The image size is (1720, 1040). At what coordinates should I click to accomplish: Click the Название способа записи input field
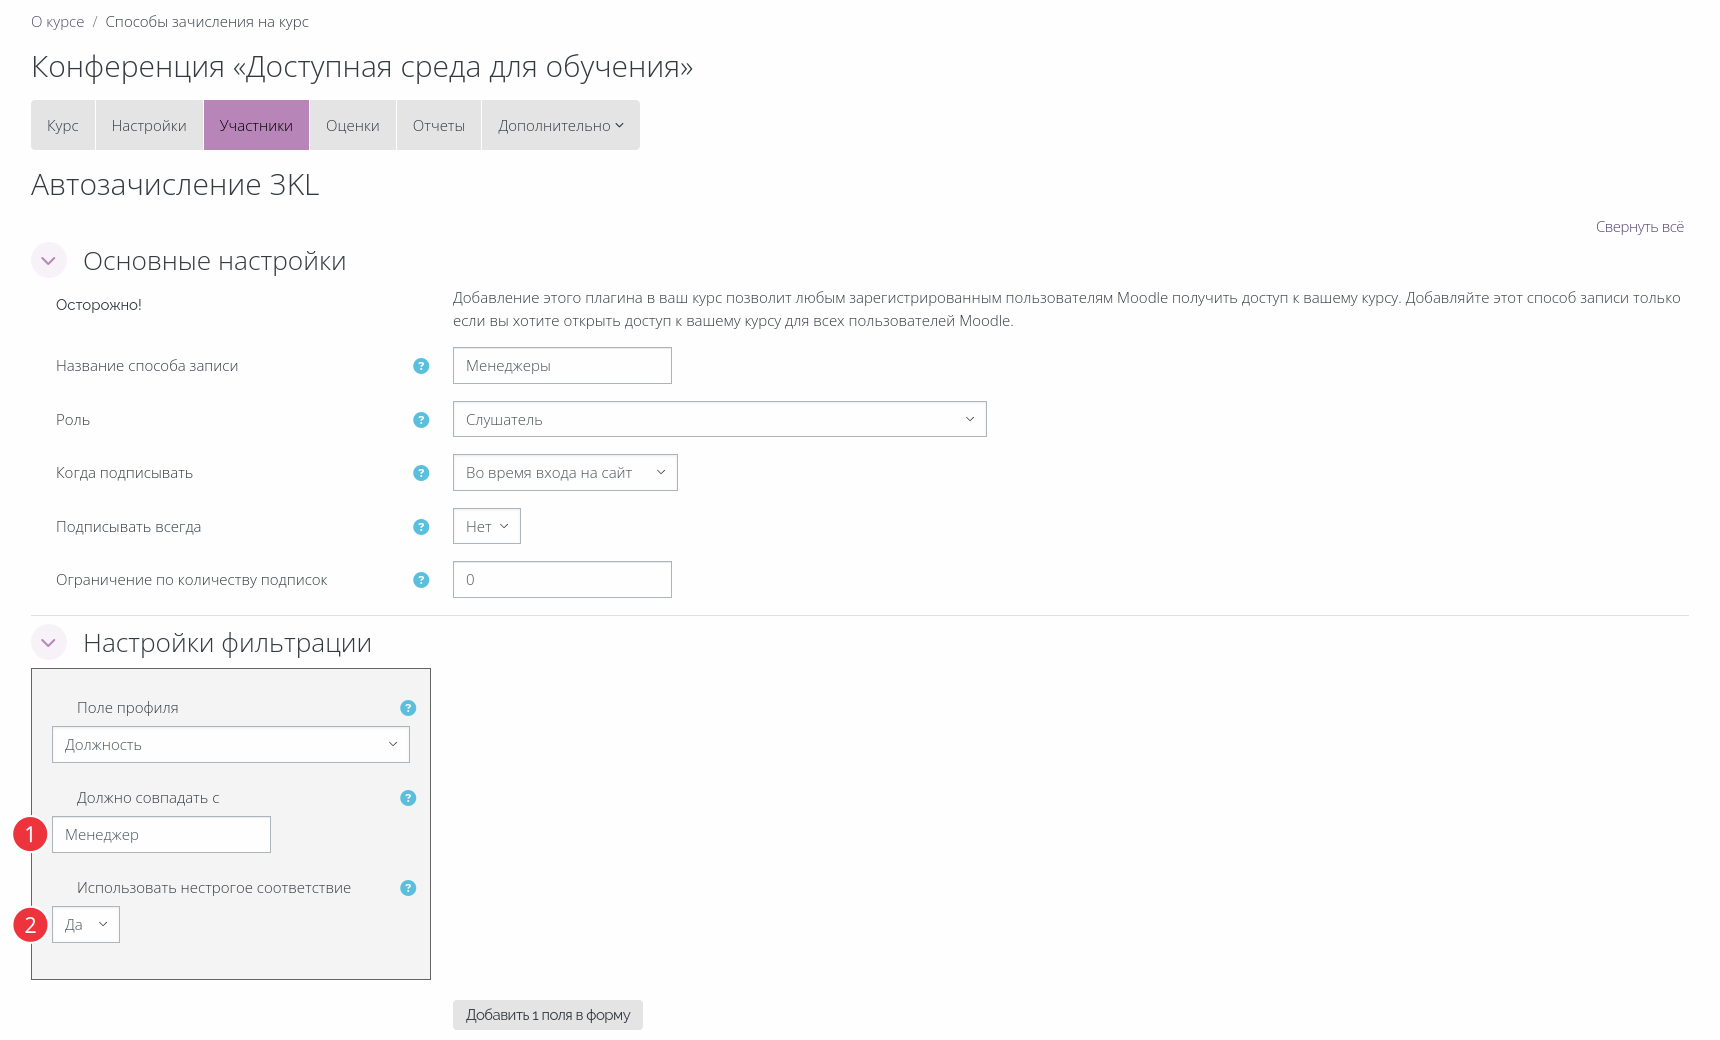pos(562,366)
